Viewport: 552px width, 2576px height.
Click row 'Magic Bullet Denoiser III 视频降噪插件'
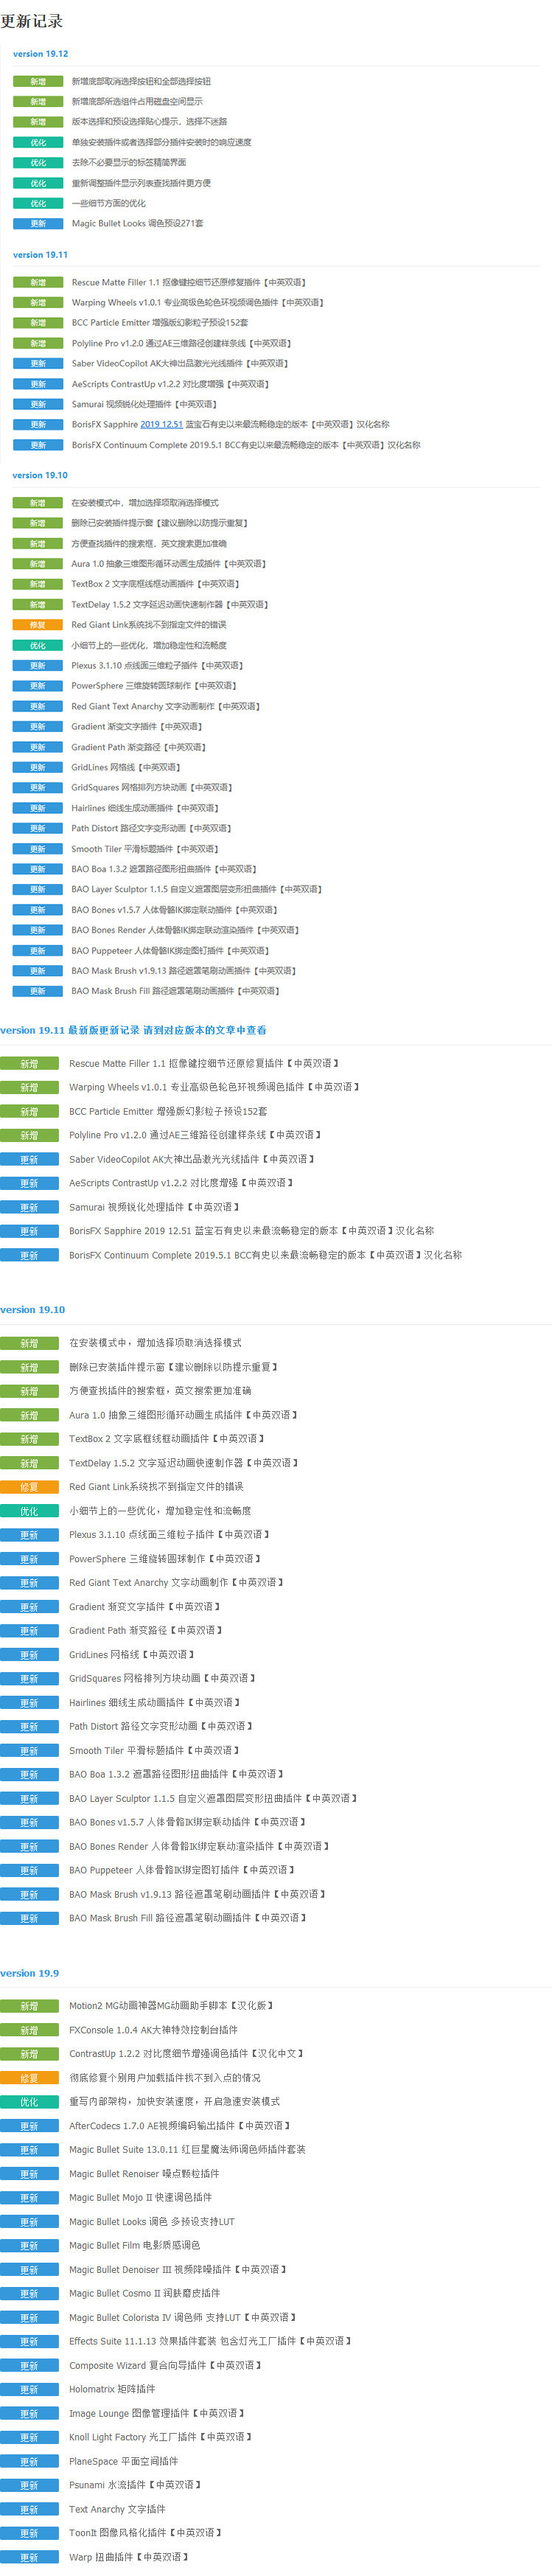point(178,2270)
